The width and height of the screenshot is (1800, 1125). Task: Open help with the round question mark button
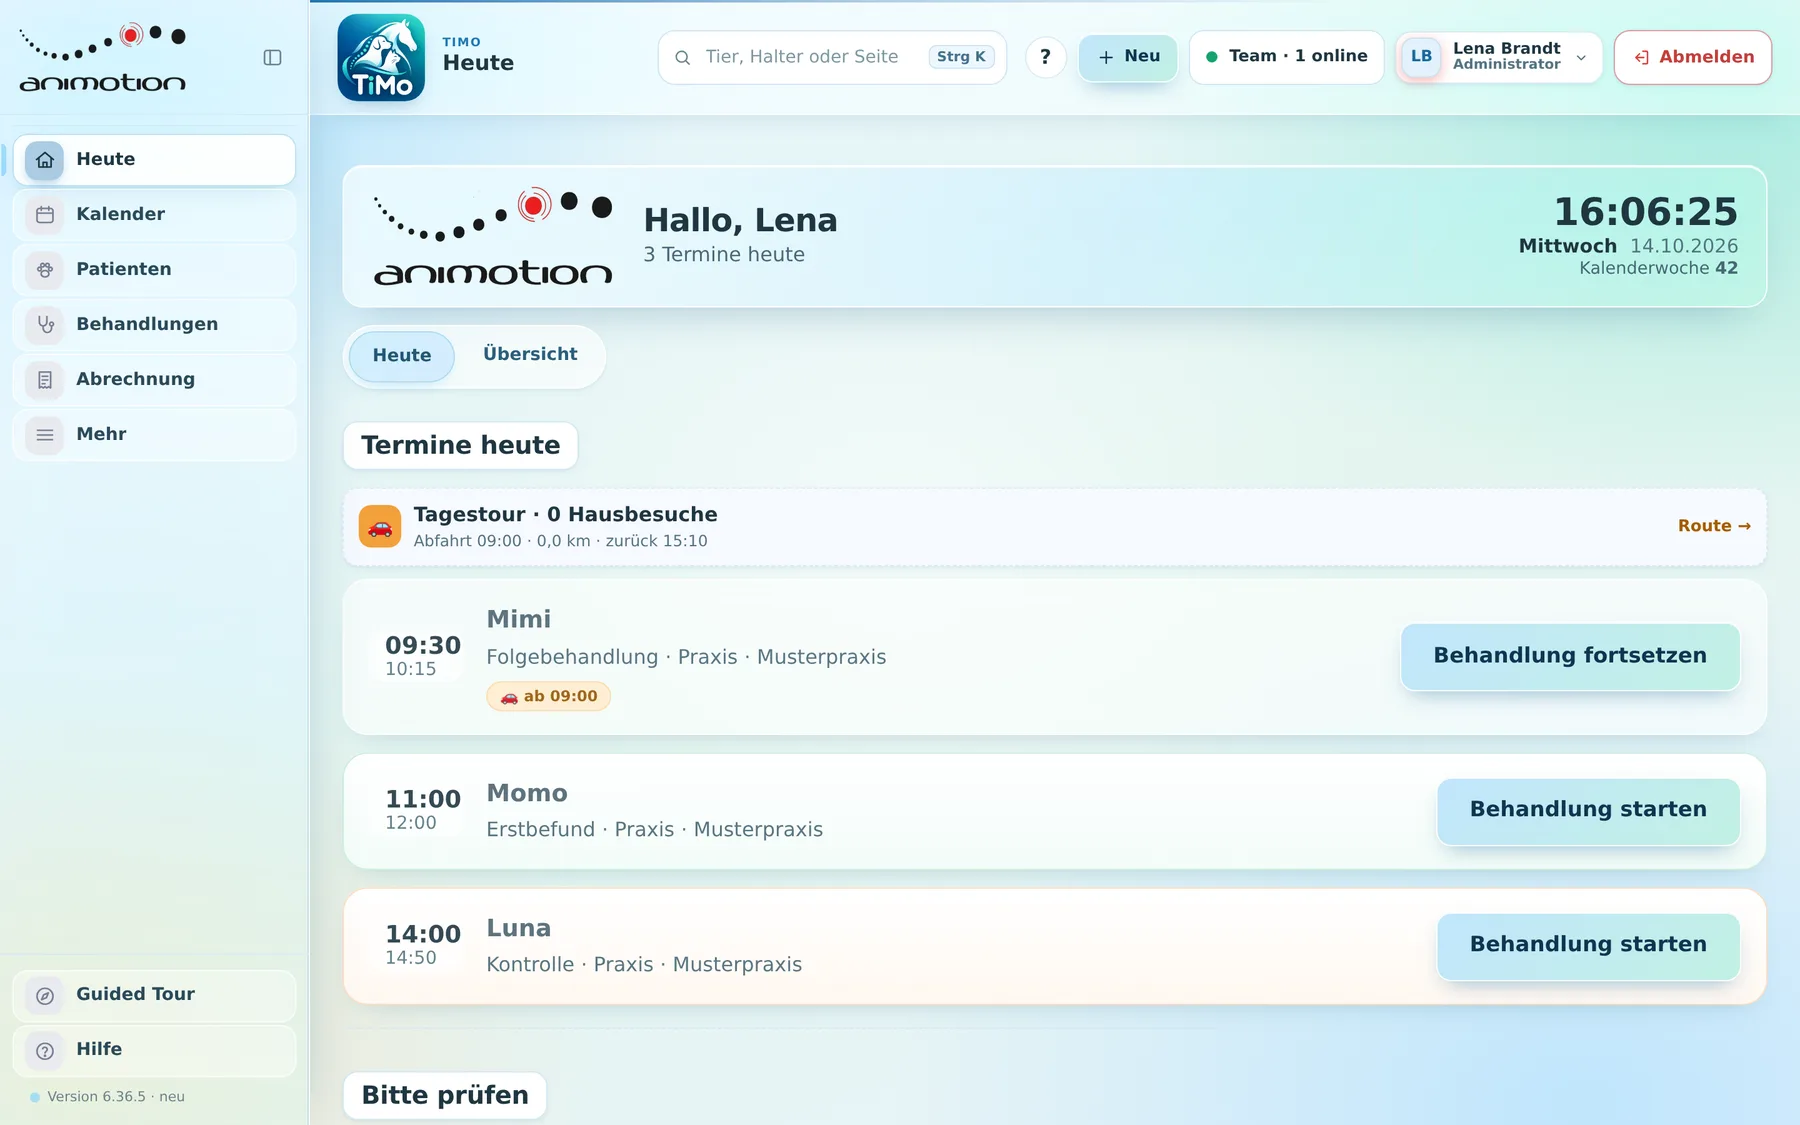tap(1046, 57)
